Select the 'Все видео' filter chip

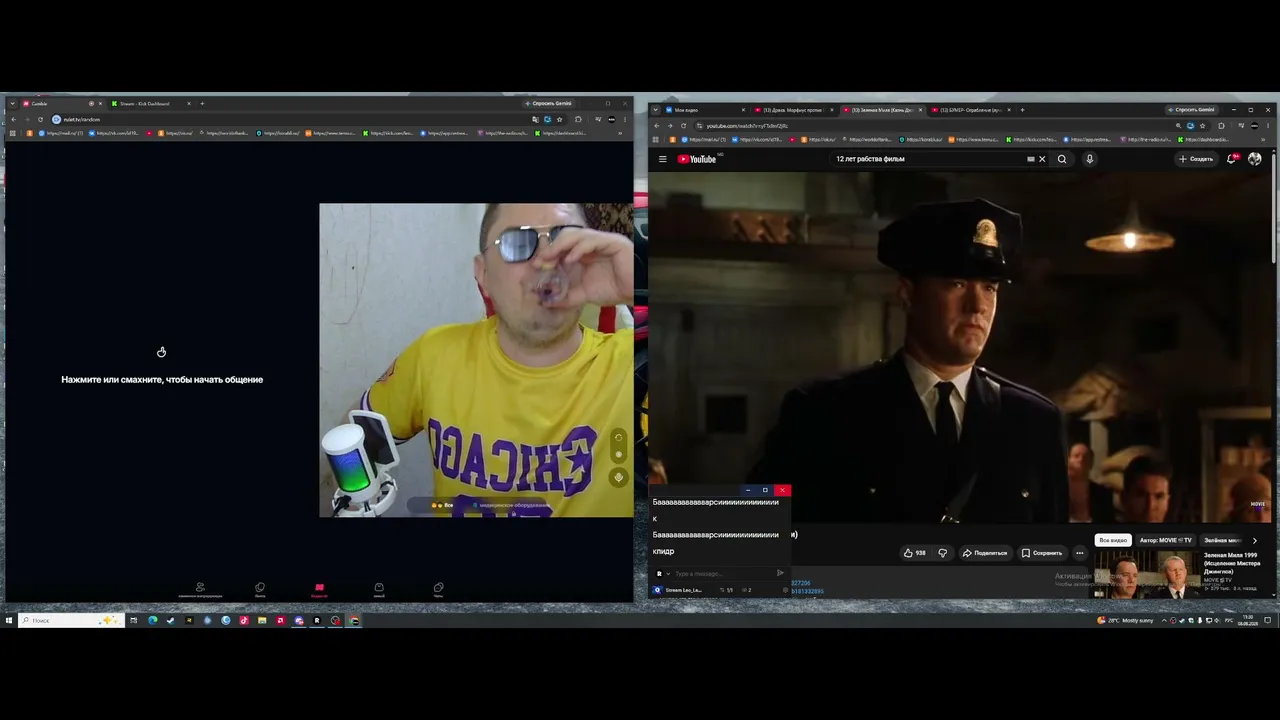click(1112, 540)
